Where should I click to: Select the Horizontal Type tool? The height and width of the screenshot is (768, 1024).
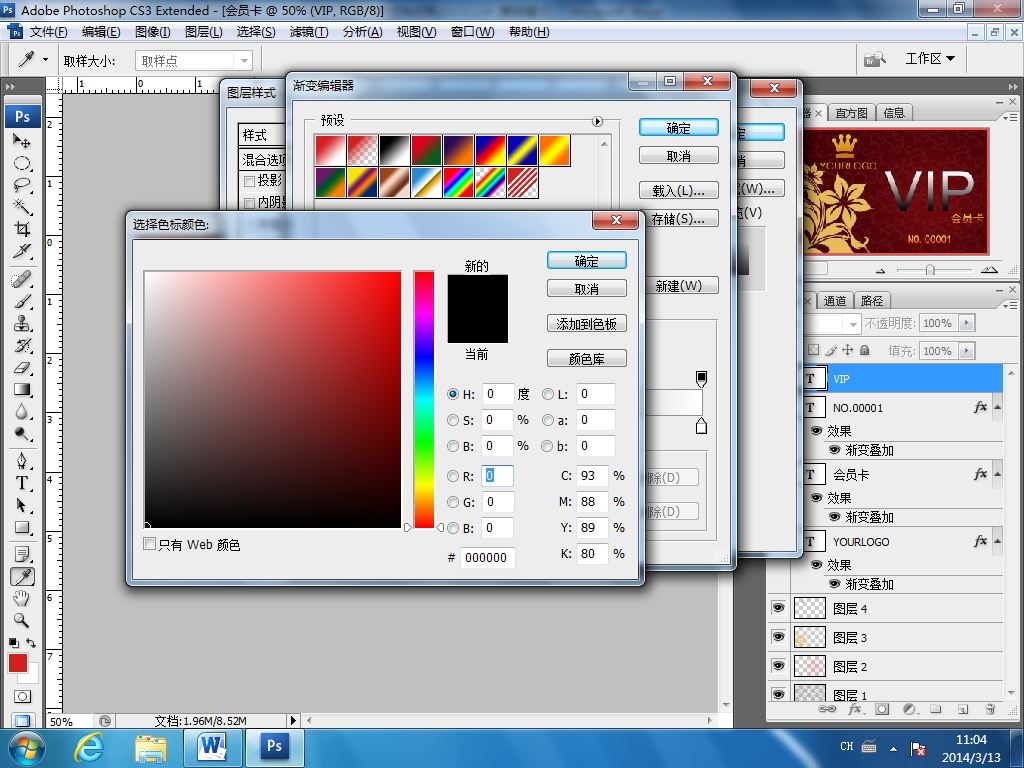point(22,483)
